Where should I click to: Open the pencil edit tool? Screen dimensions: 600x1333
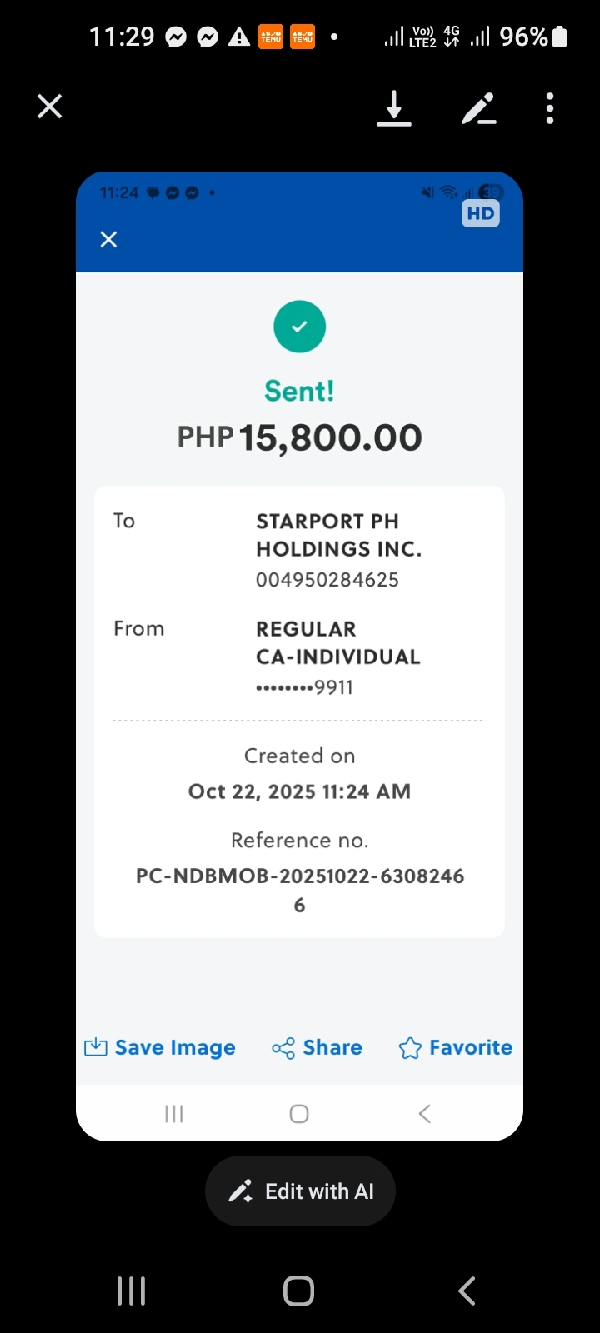tap(479, 108)
